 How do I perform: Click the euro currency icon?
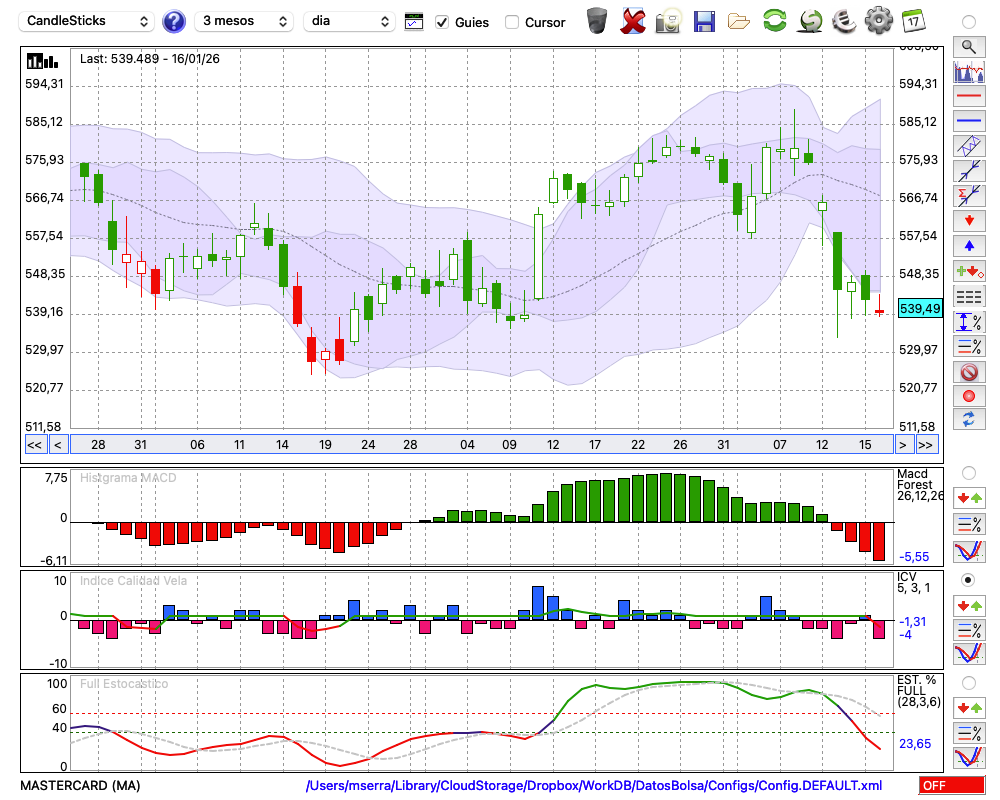843,21
